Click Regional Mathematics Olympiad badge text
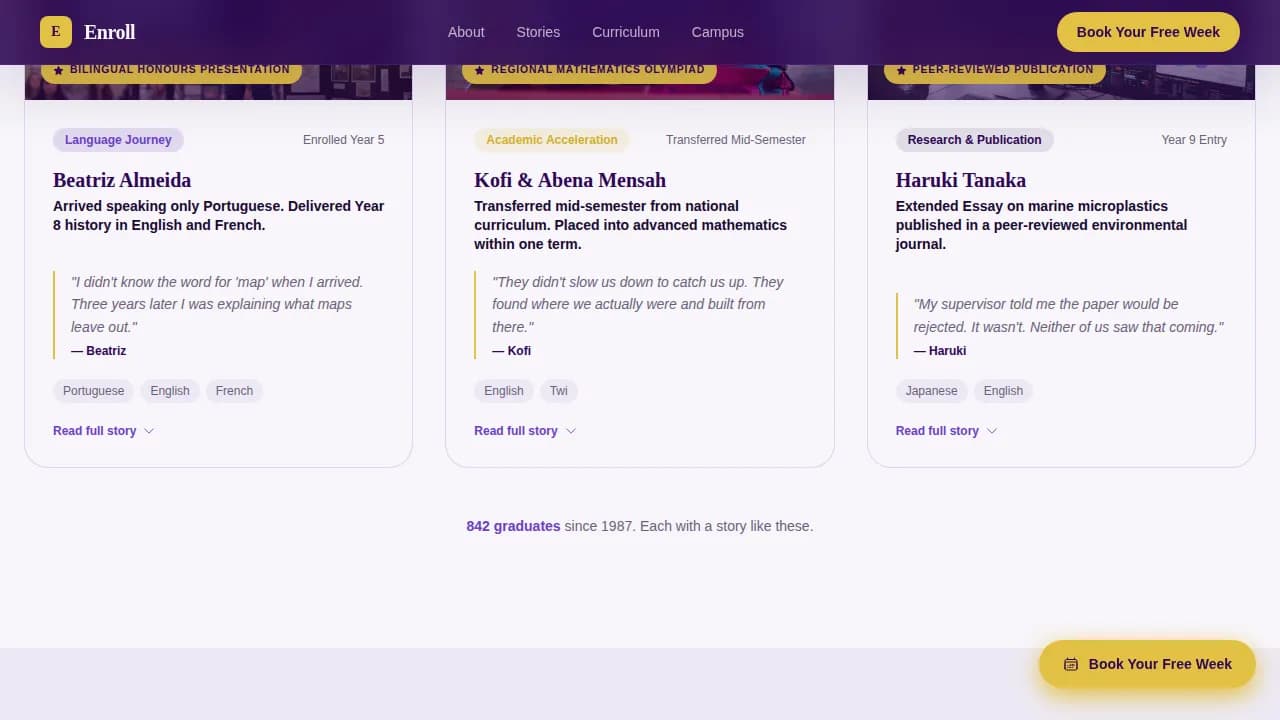 (598, 70)
